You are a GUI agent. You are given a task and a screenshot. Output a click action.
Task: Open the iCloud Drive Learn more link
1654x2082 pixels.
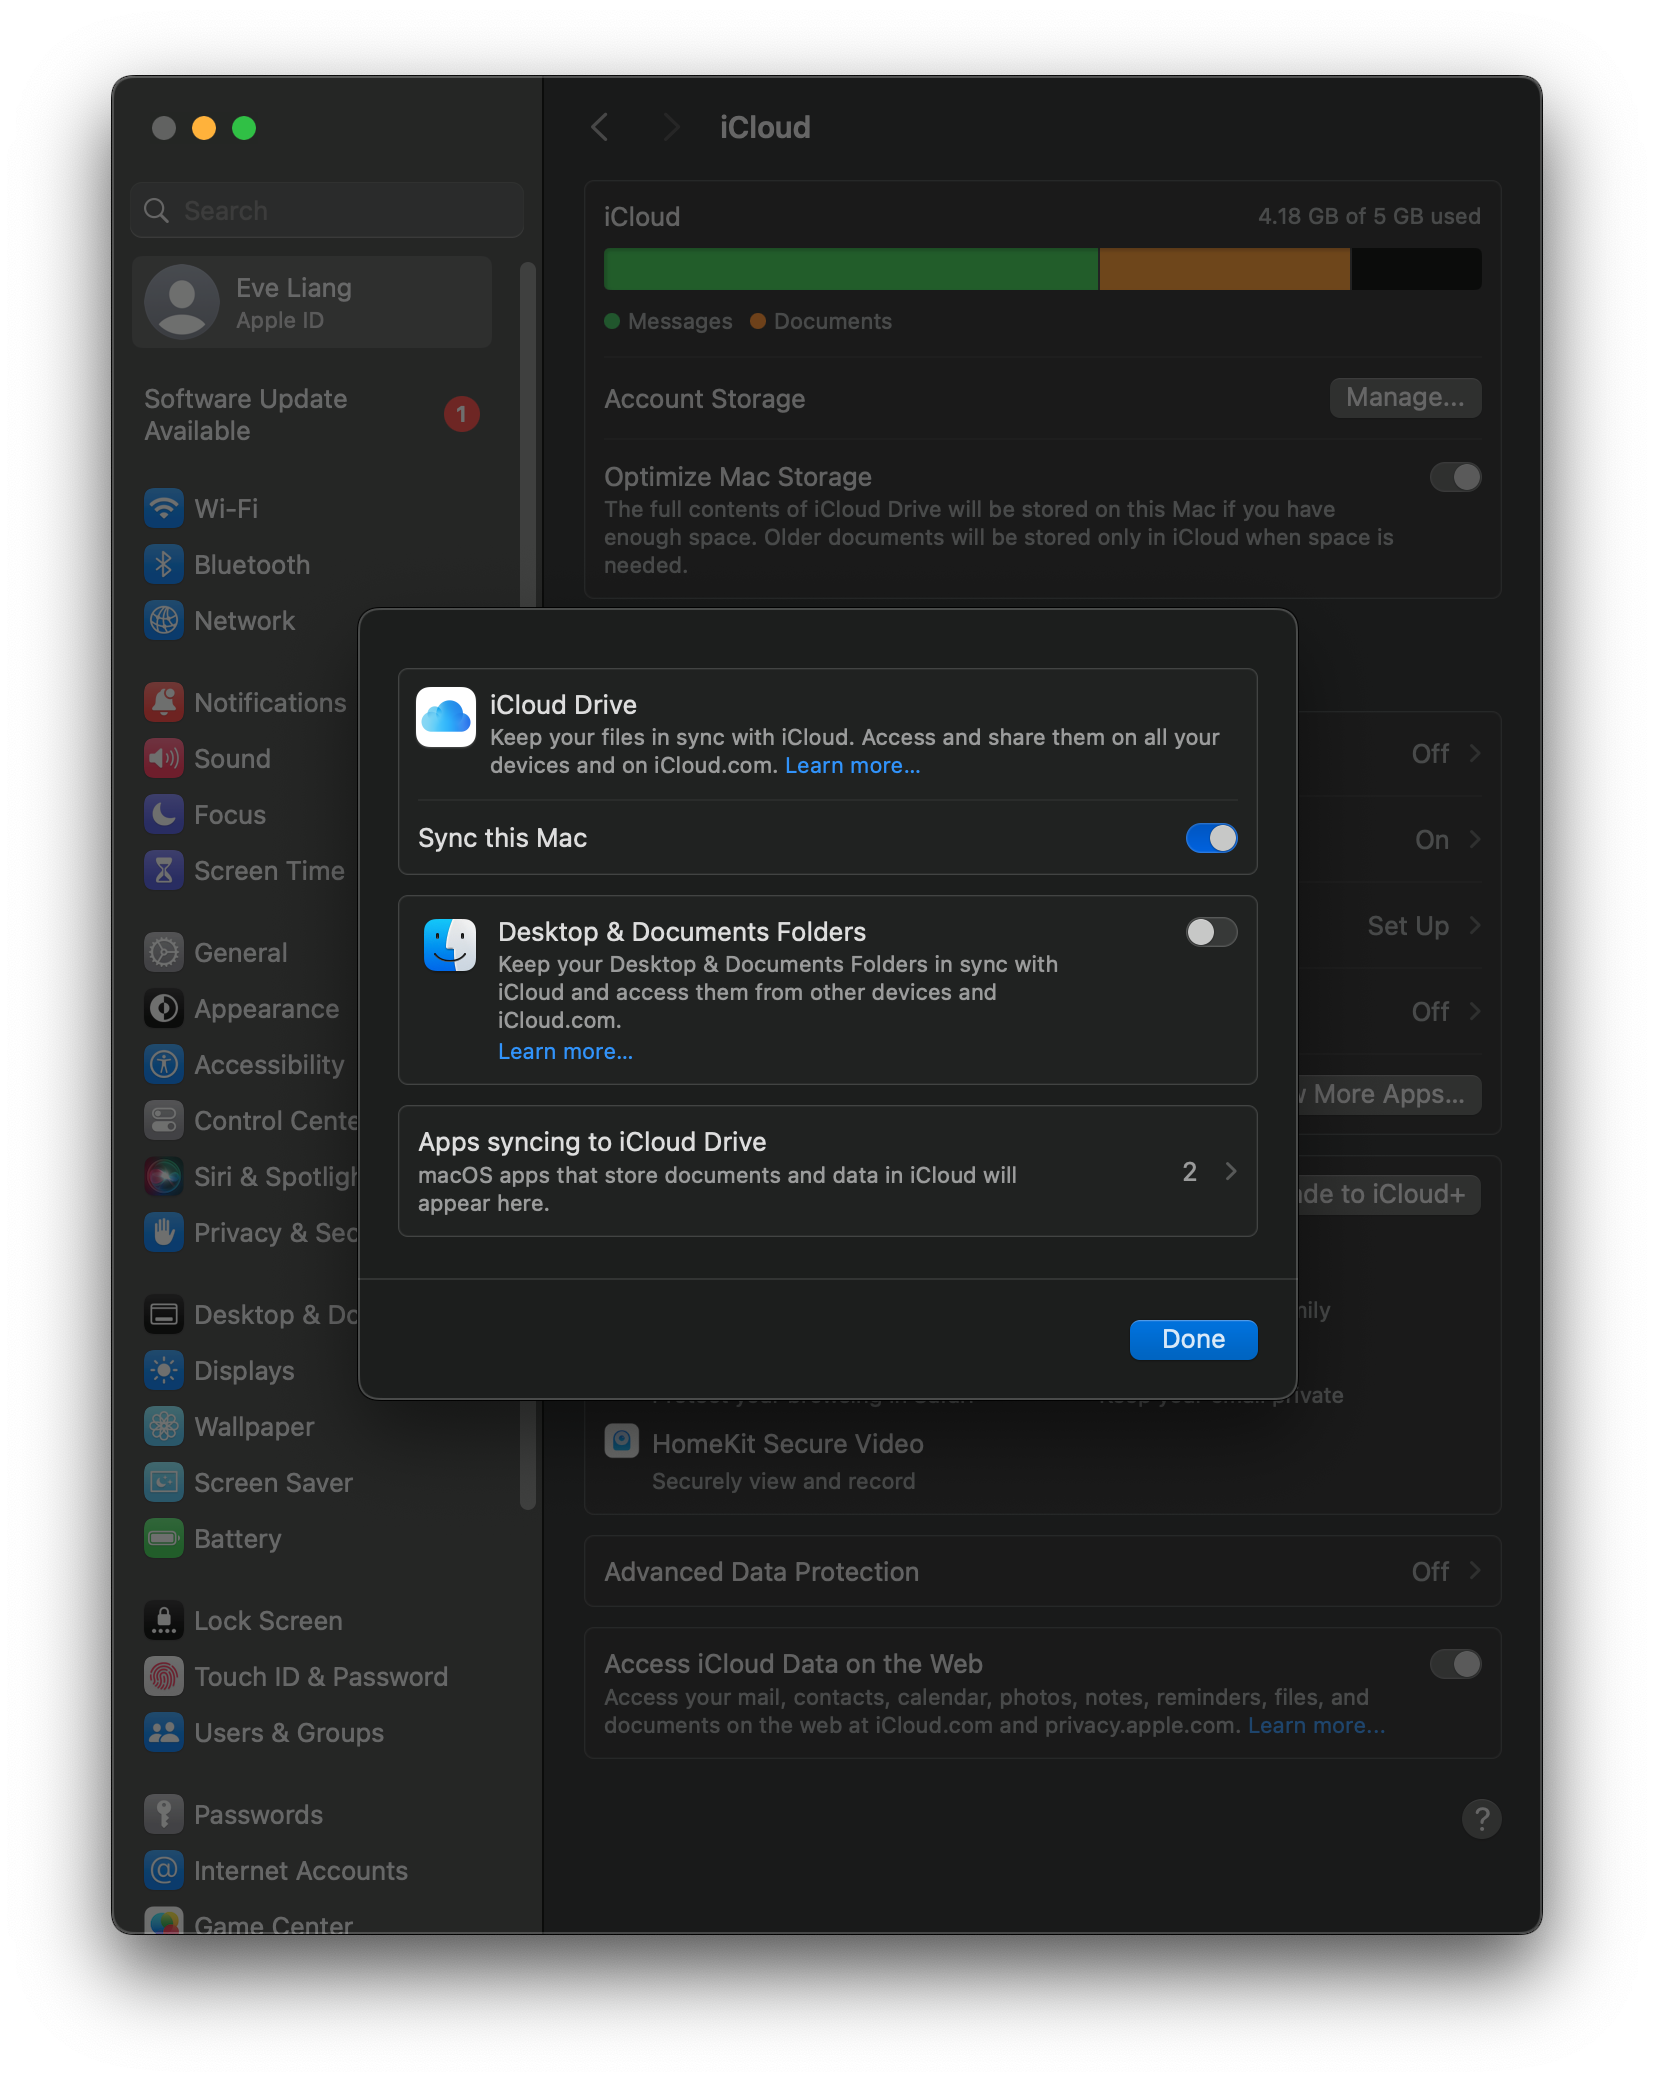click(853, 765)
